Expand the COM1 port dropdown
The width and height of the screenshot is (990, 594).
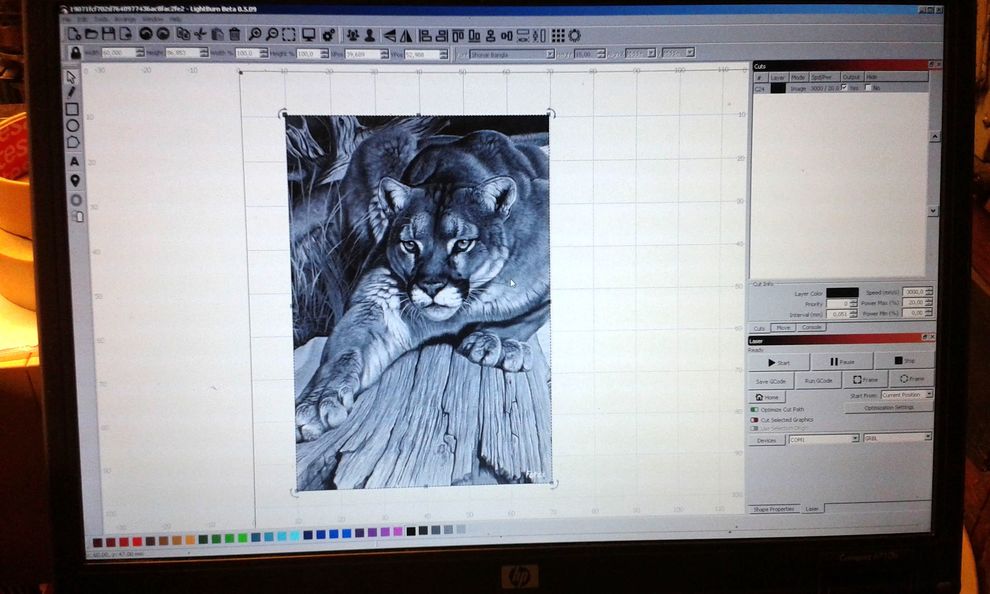point(823,438)
